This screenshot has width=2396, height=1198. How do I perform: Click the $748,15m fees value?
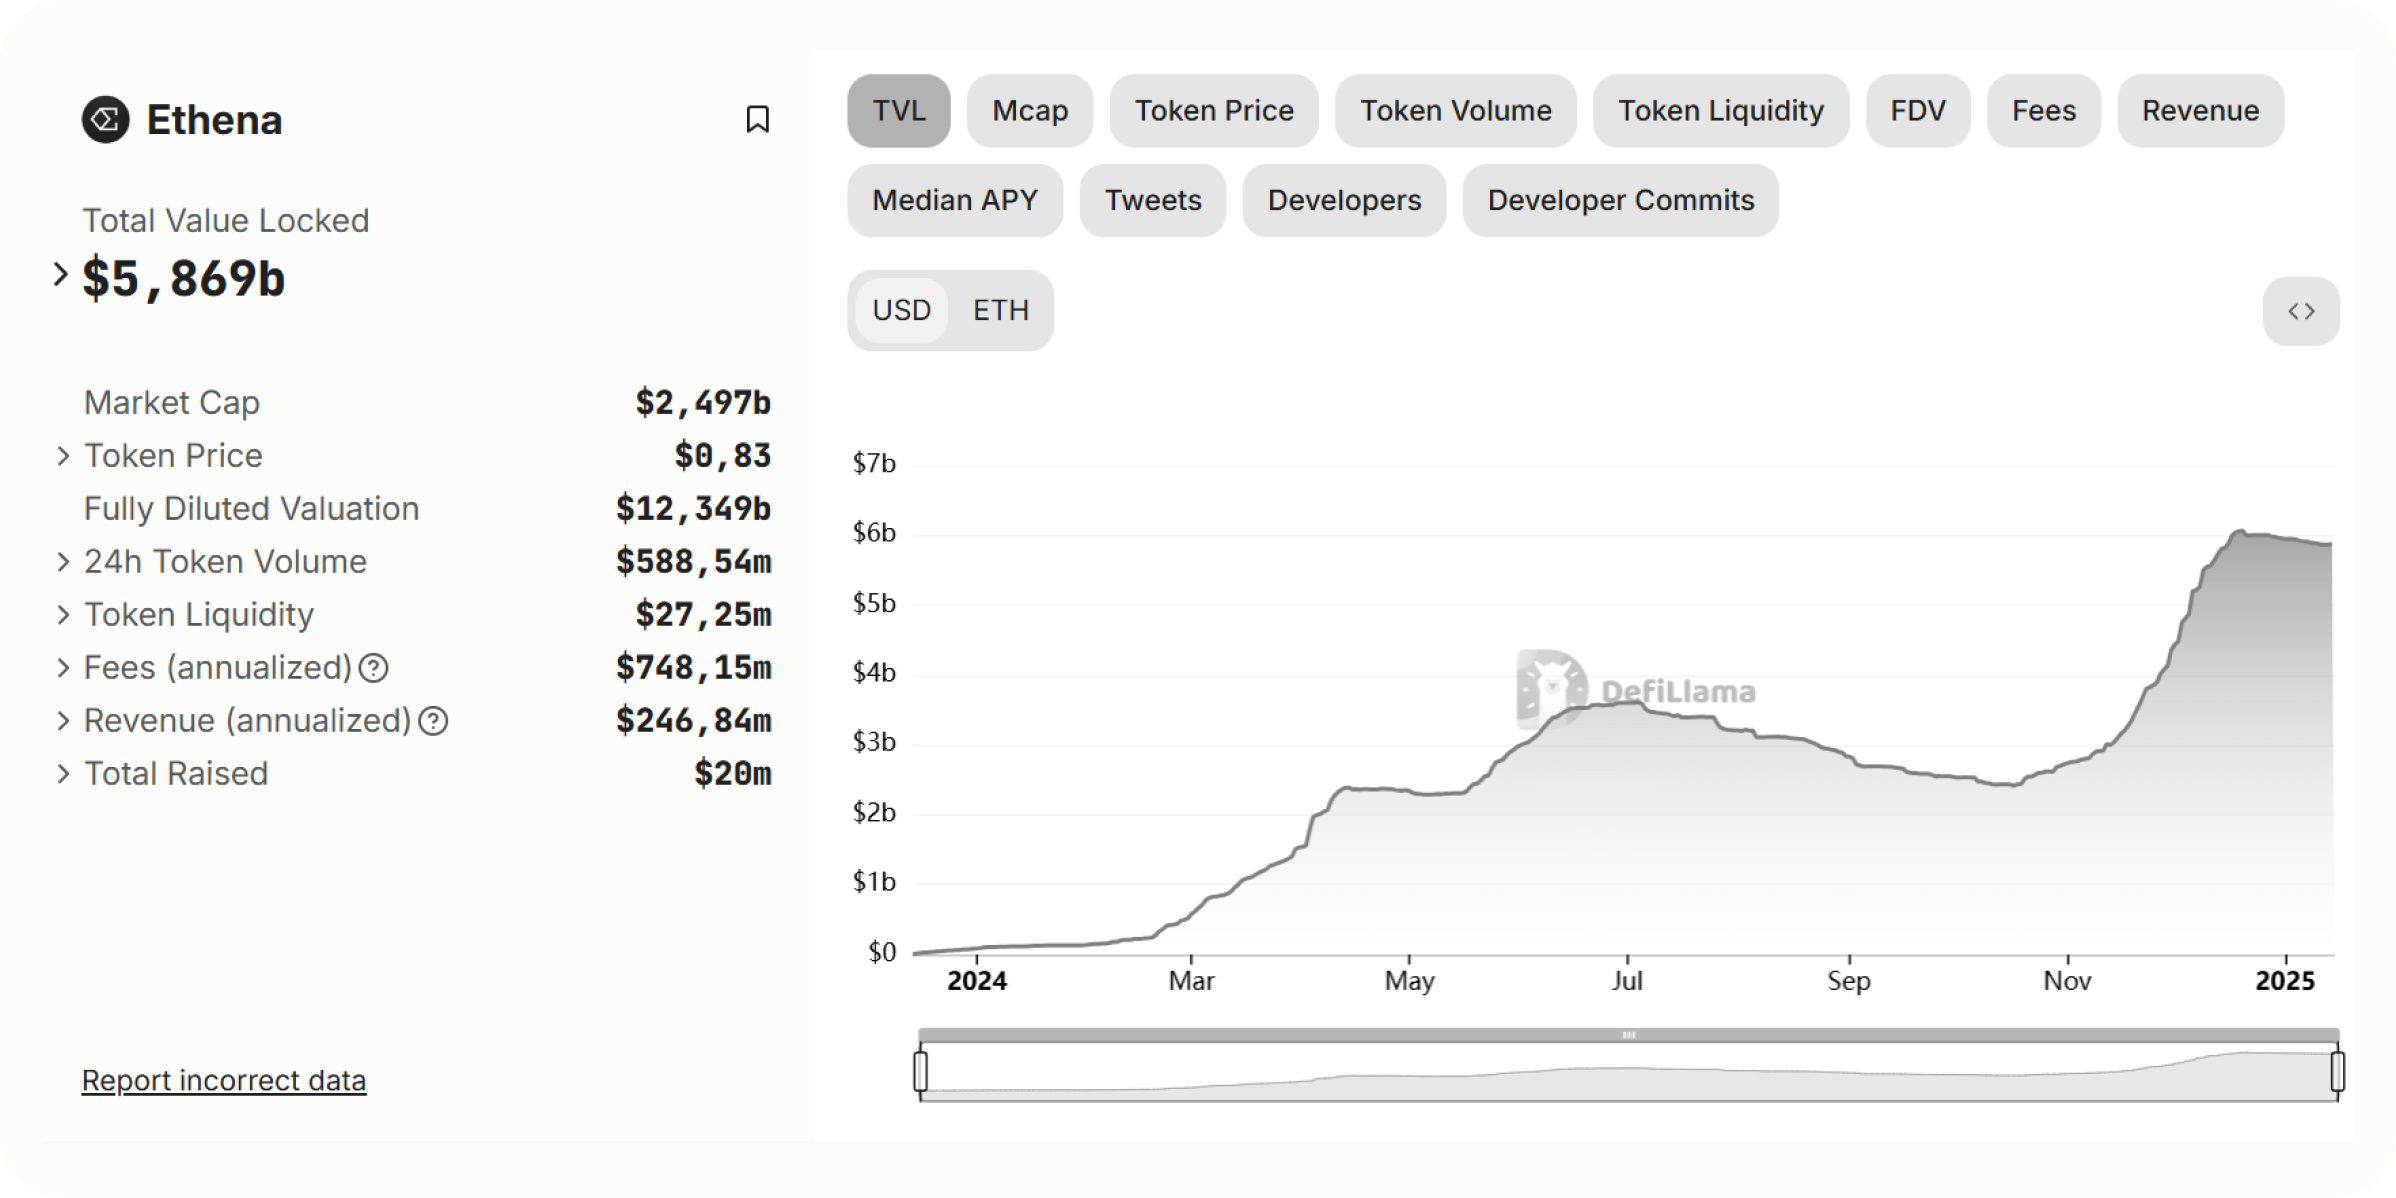click(x=693, y=667)
